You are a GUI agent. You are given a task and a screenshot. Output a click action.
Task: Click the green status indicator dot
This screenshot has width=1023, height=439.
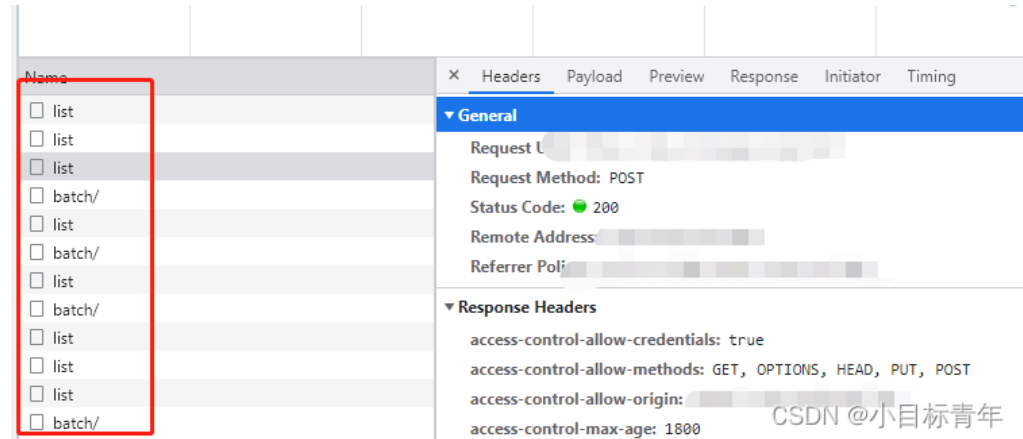point(579,207)
